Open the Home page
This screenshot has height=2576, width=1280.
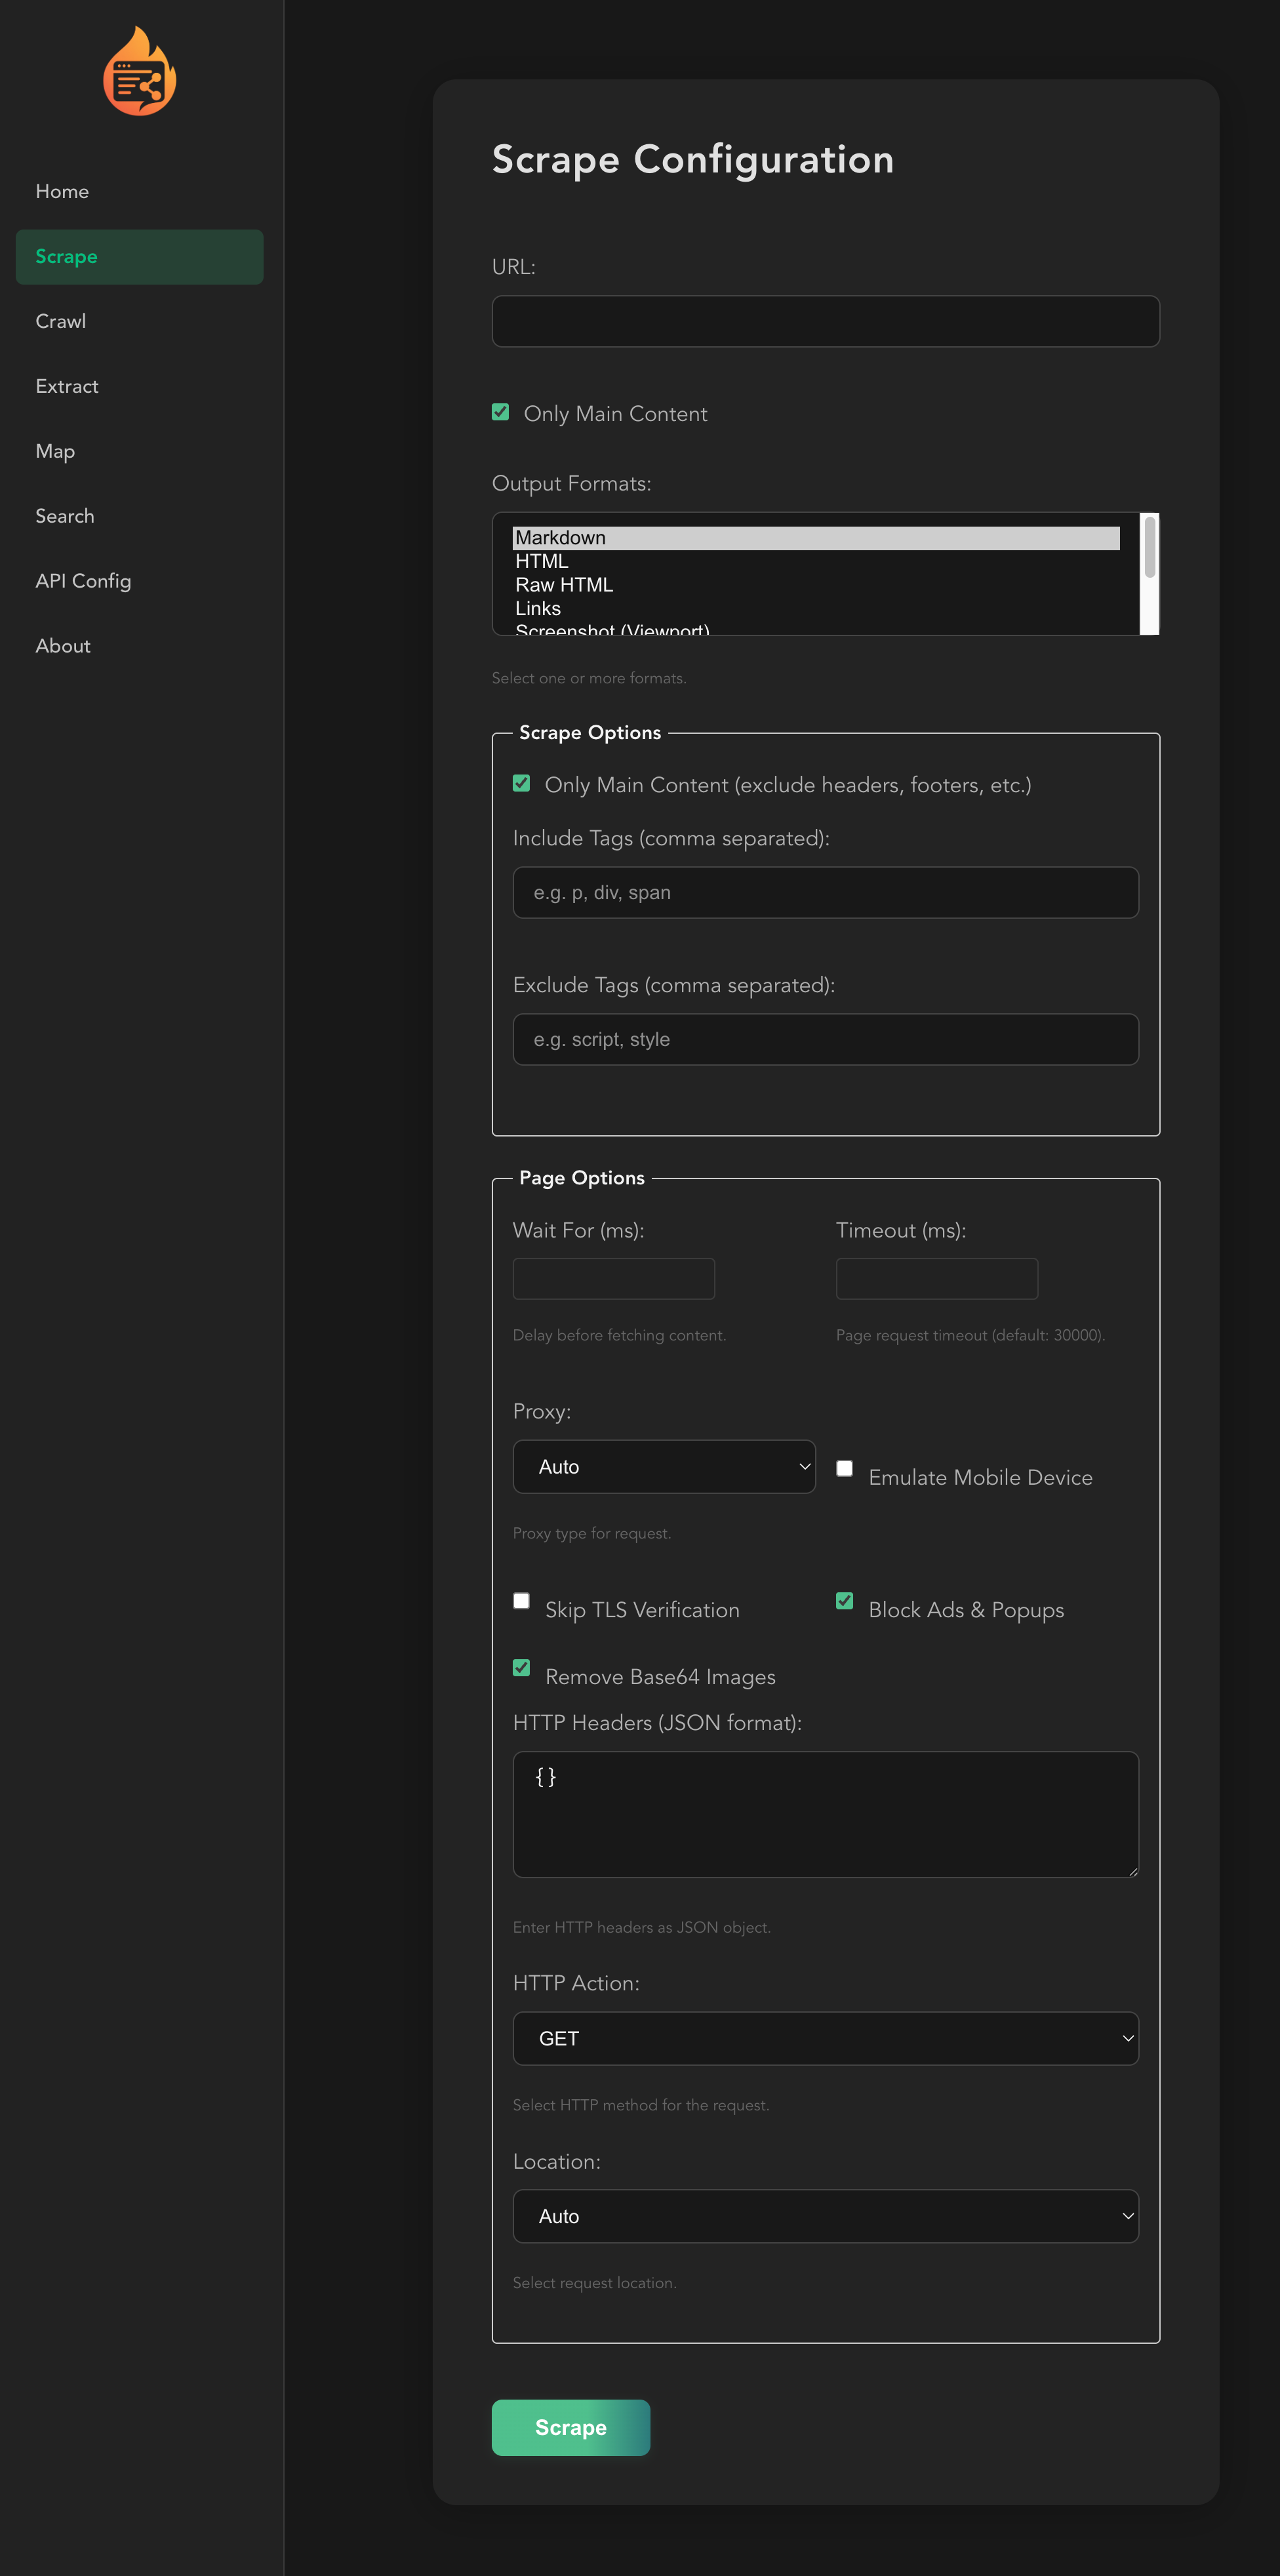click(62, 191)
